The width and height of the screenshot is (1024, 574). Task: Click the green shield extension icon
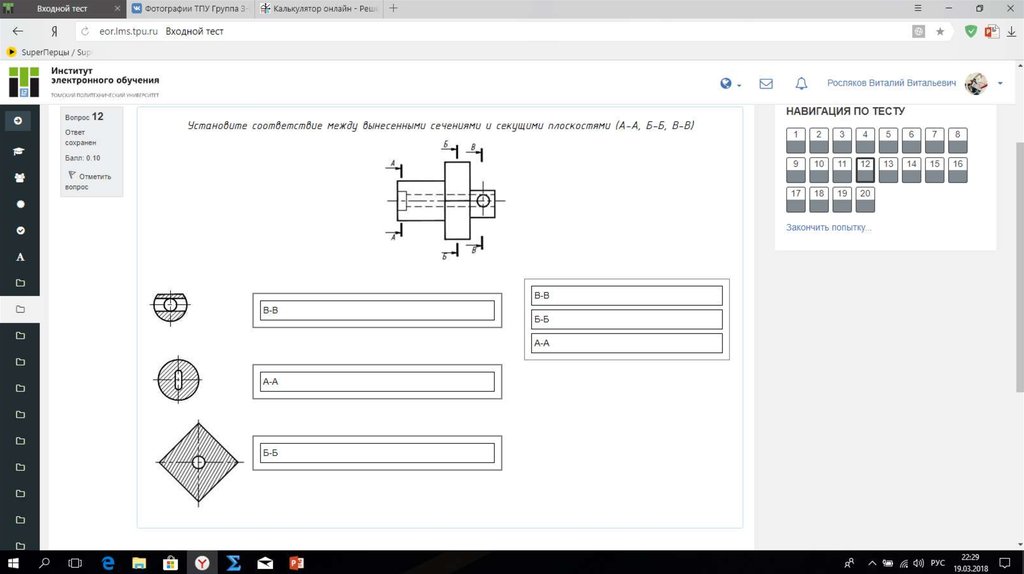point(971,32)
